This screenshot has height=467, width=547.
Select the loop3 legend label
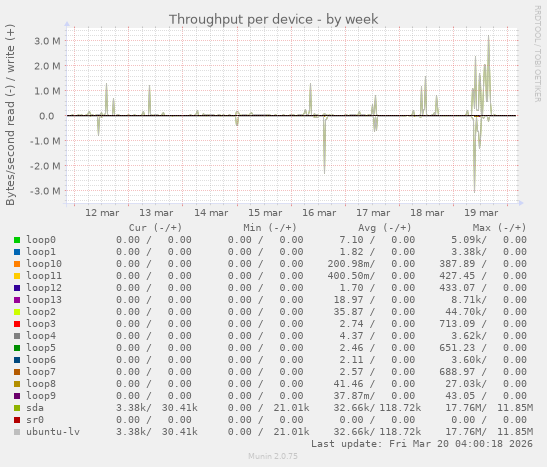point(41,324)
